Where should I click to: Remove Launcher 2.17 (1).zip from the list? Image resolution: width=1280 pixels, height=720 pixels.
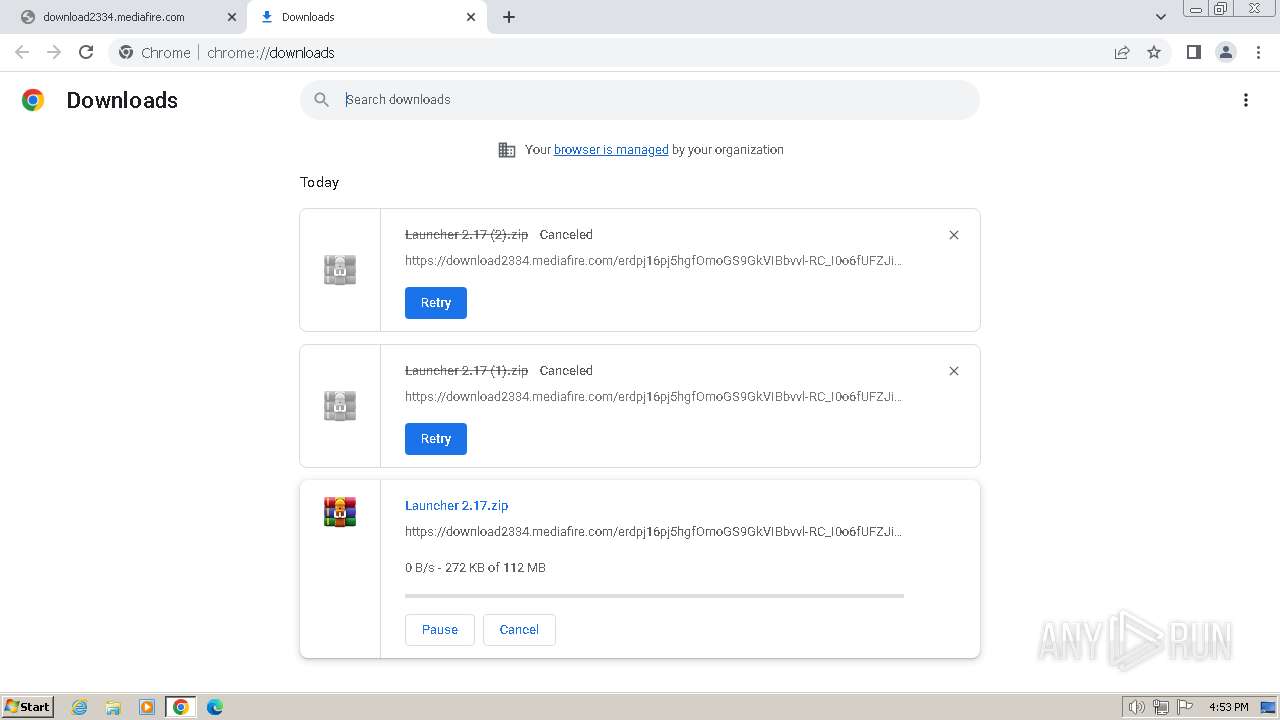954,371
